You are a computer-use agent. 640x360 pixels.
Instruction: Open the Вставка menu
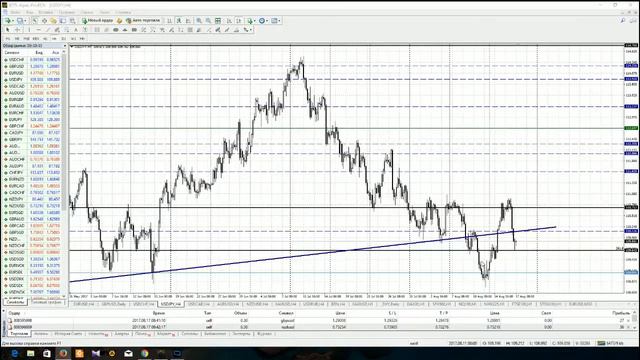pyautogui.click(x=46, y=12)
